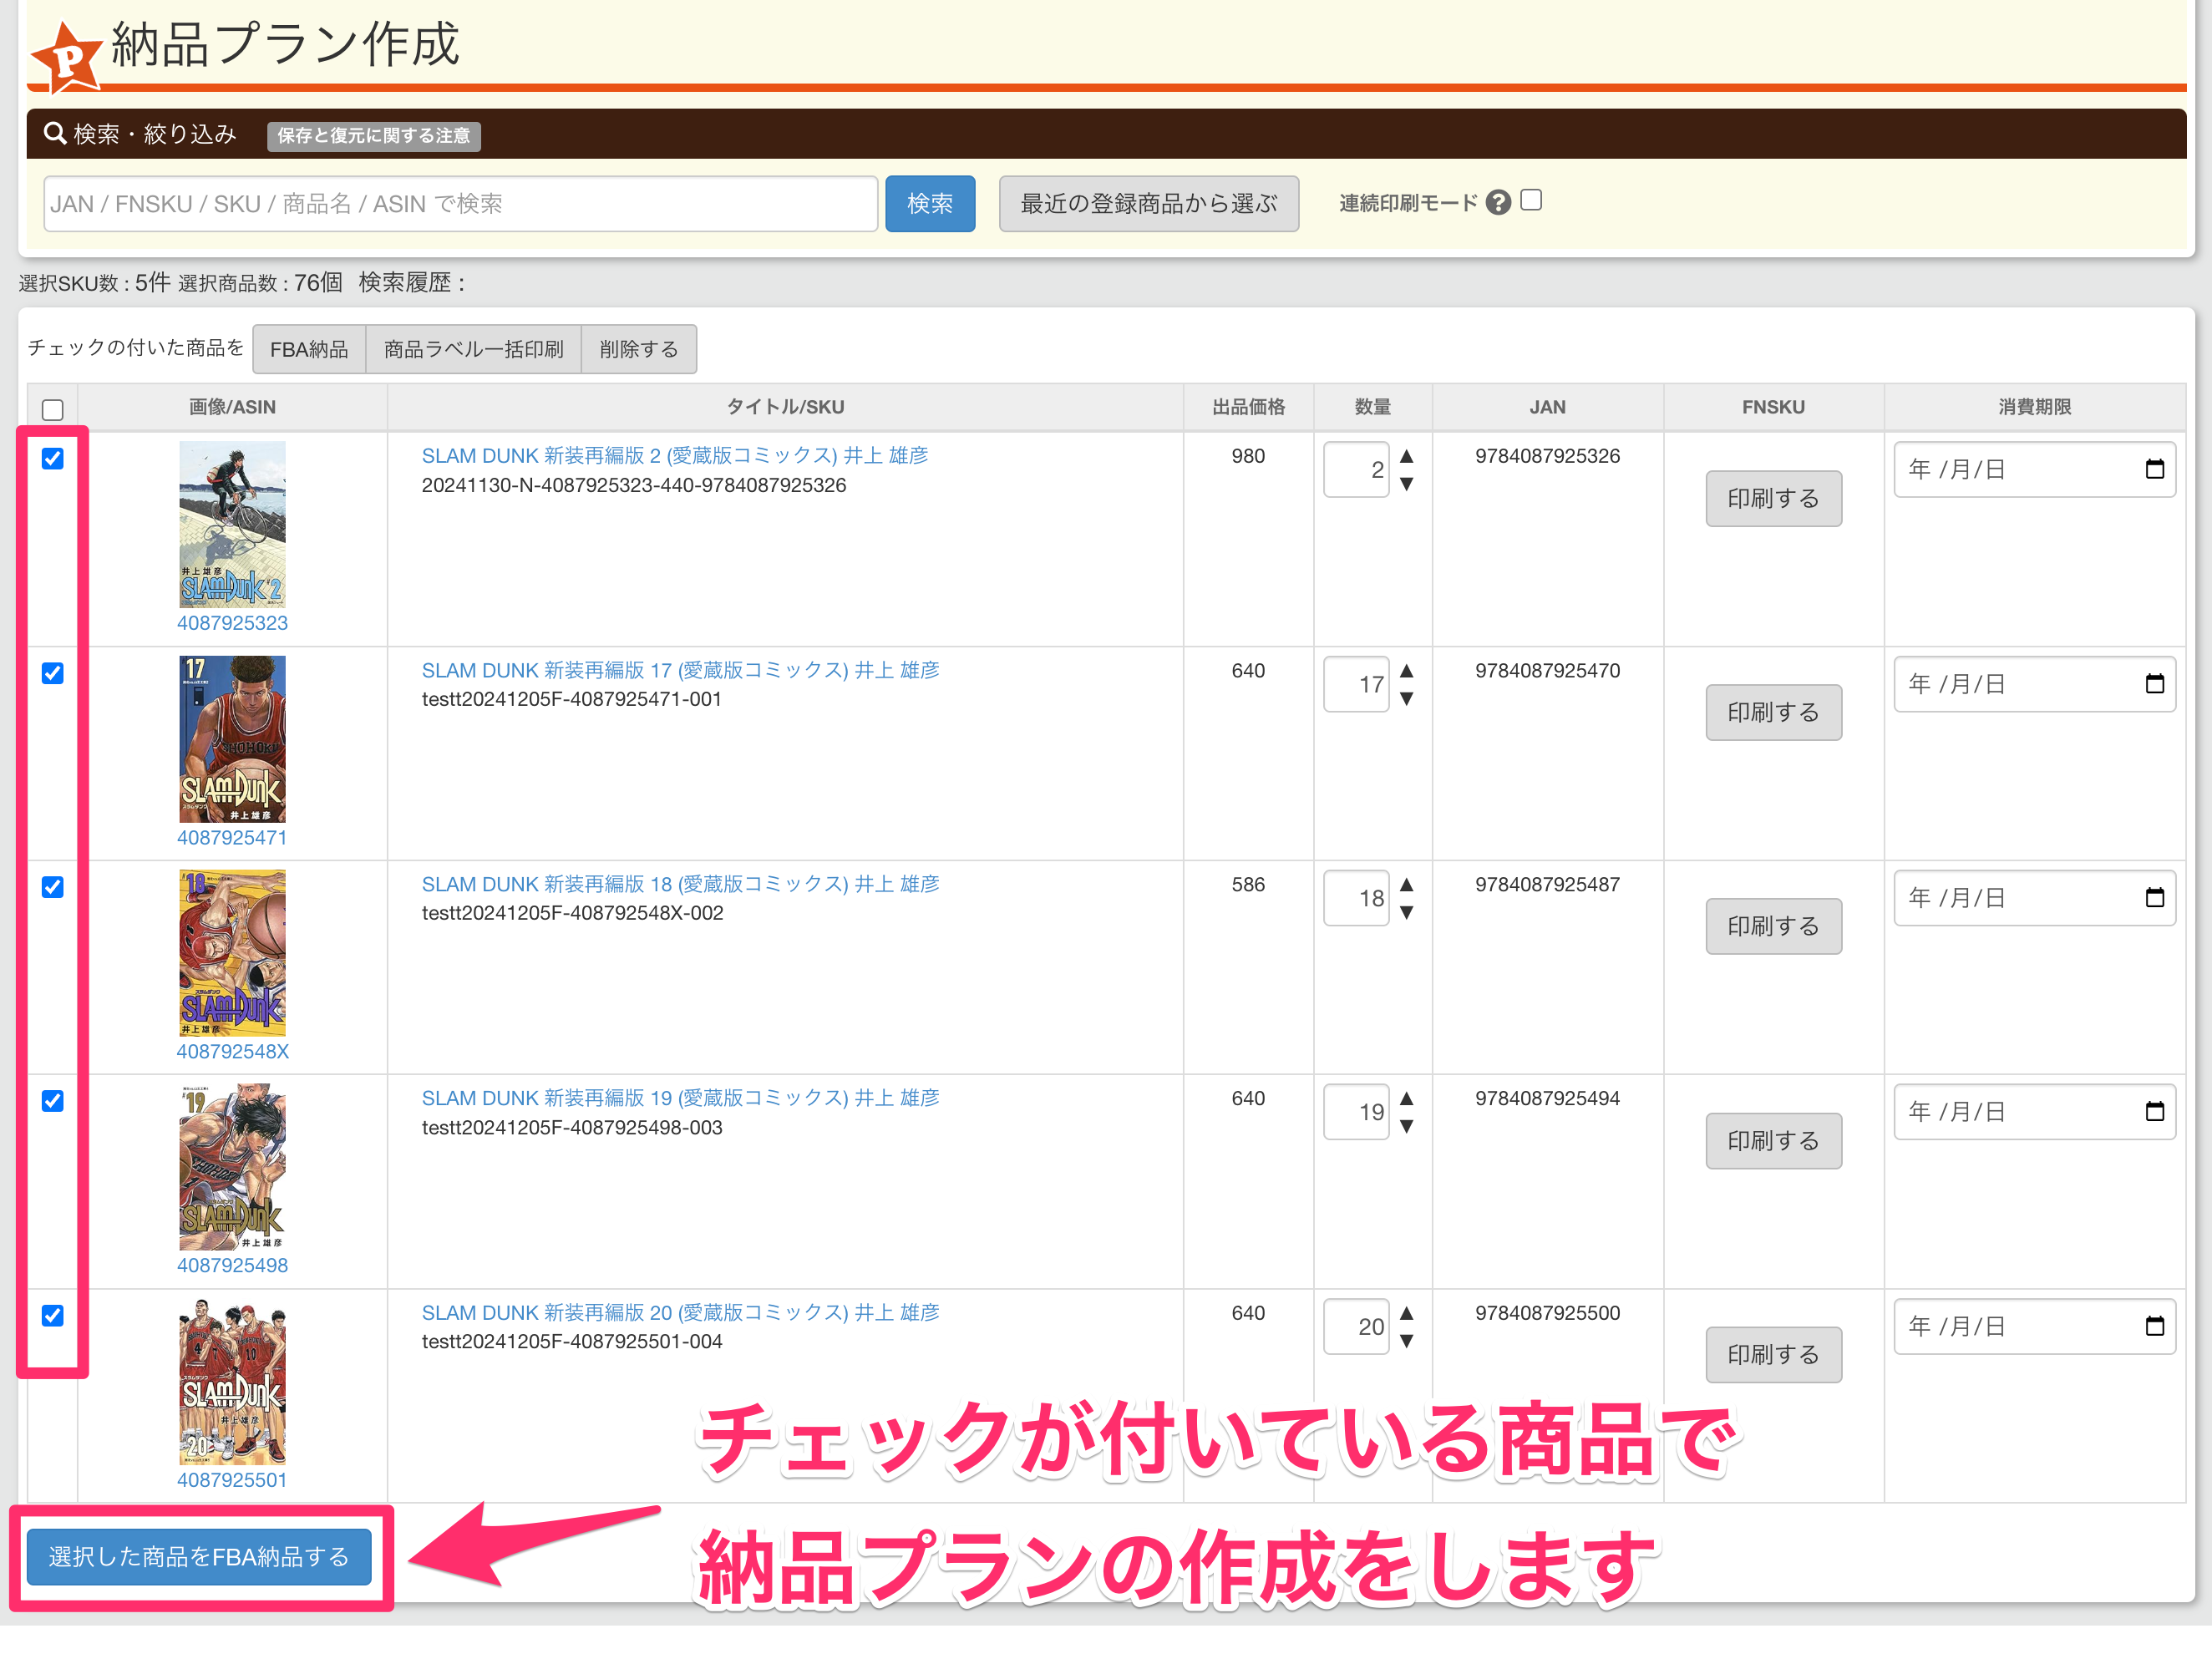
Task: Open ASIN link 4087925323
Action: click(232, 623)
